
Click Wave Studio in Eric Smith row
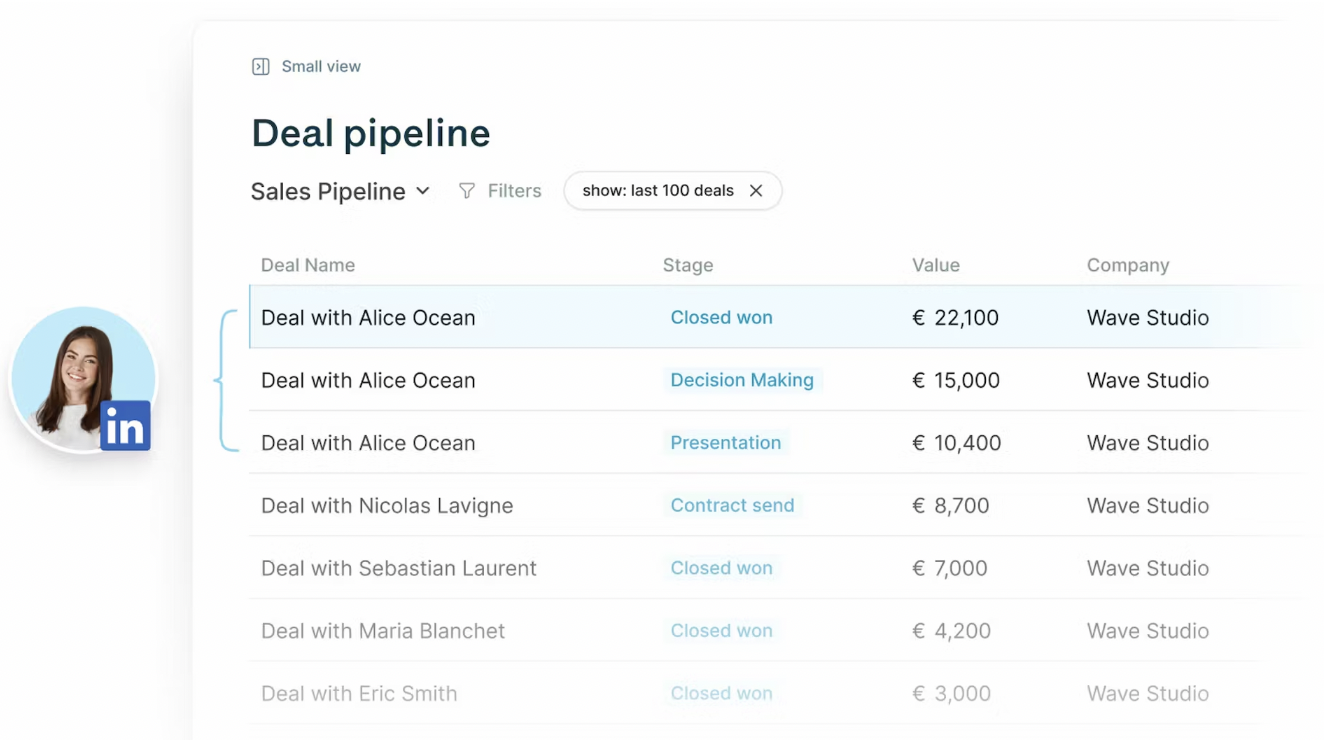click(x=1148, y=694)
